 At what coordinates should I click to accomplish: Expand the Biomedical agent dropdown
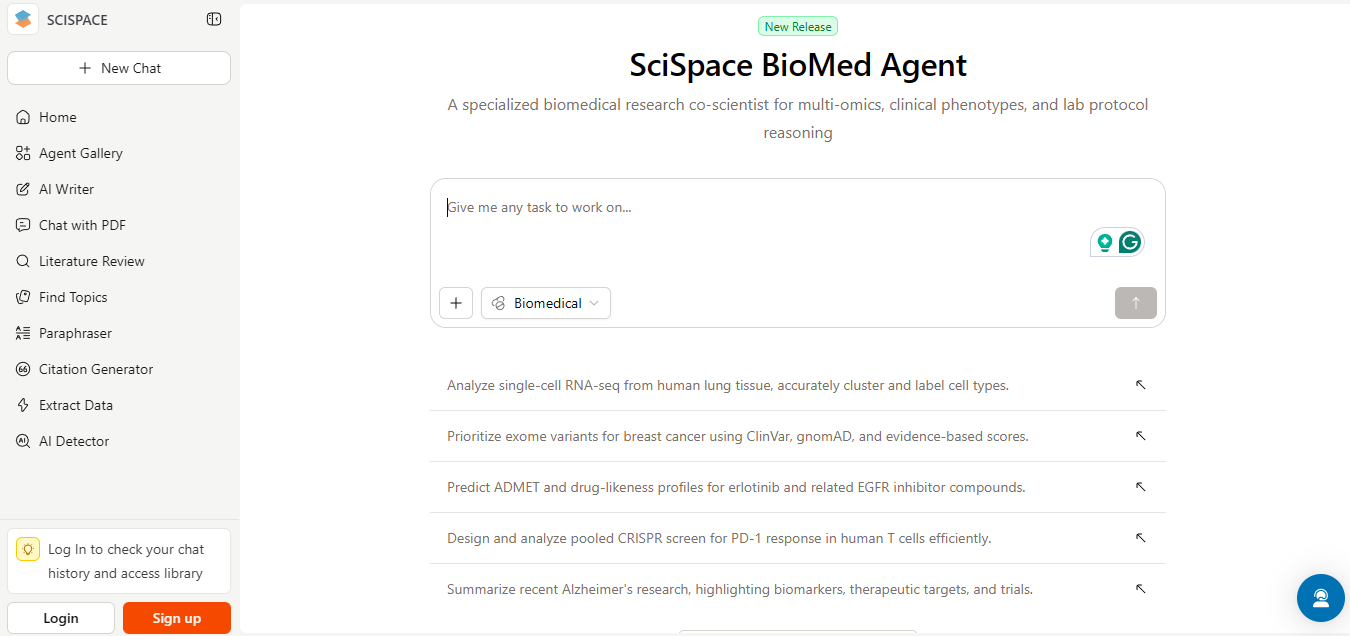point(546,303)
